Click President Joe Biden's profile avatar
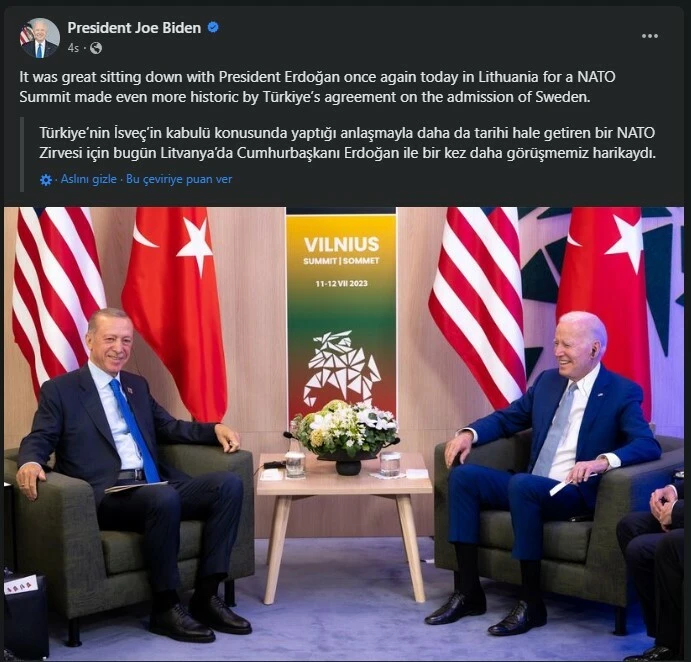 40,38
